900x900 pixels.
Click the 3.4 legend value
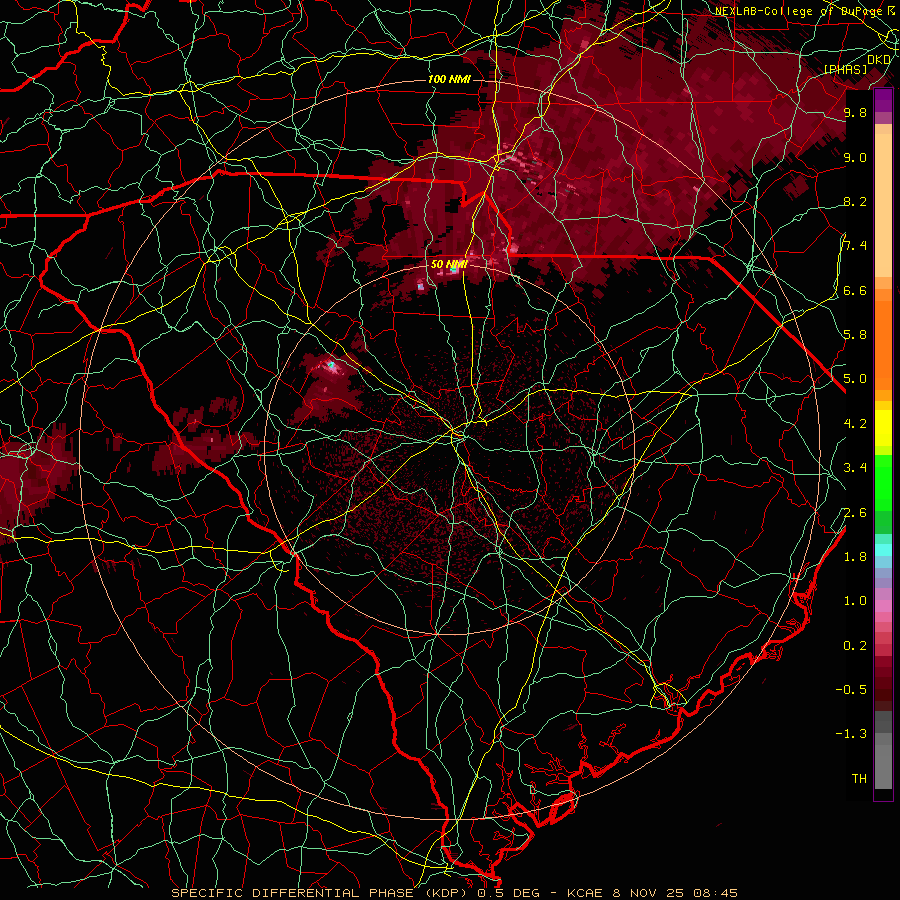(855, 467)
